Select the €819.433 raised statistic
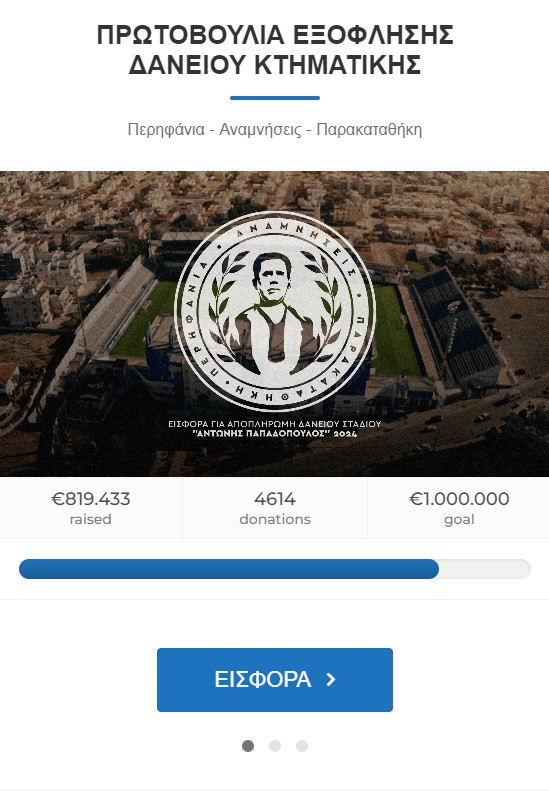The image size is (549, 791). 91,507
